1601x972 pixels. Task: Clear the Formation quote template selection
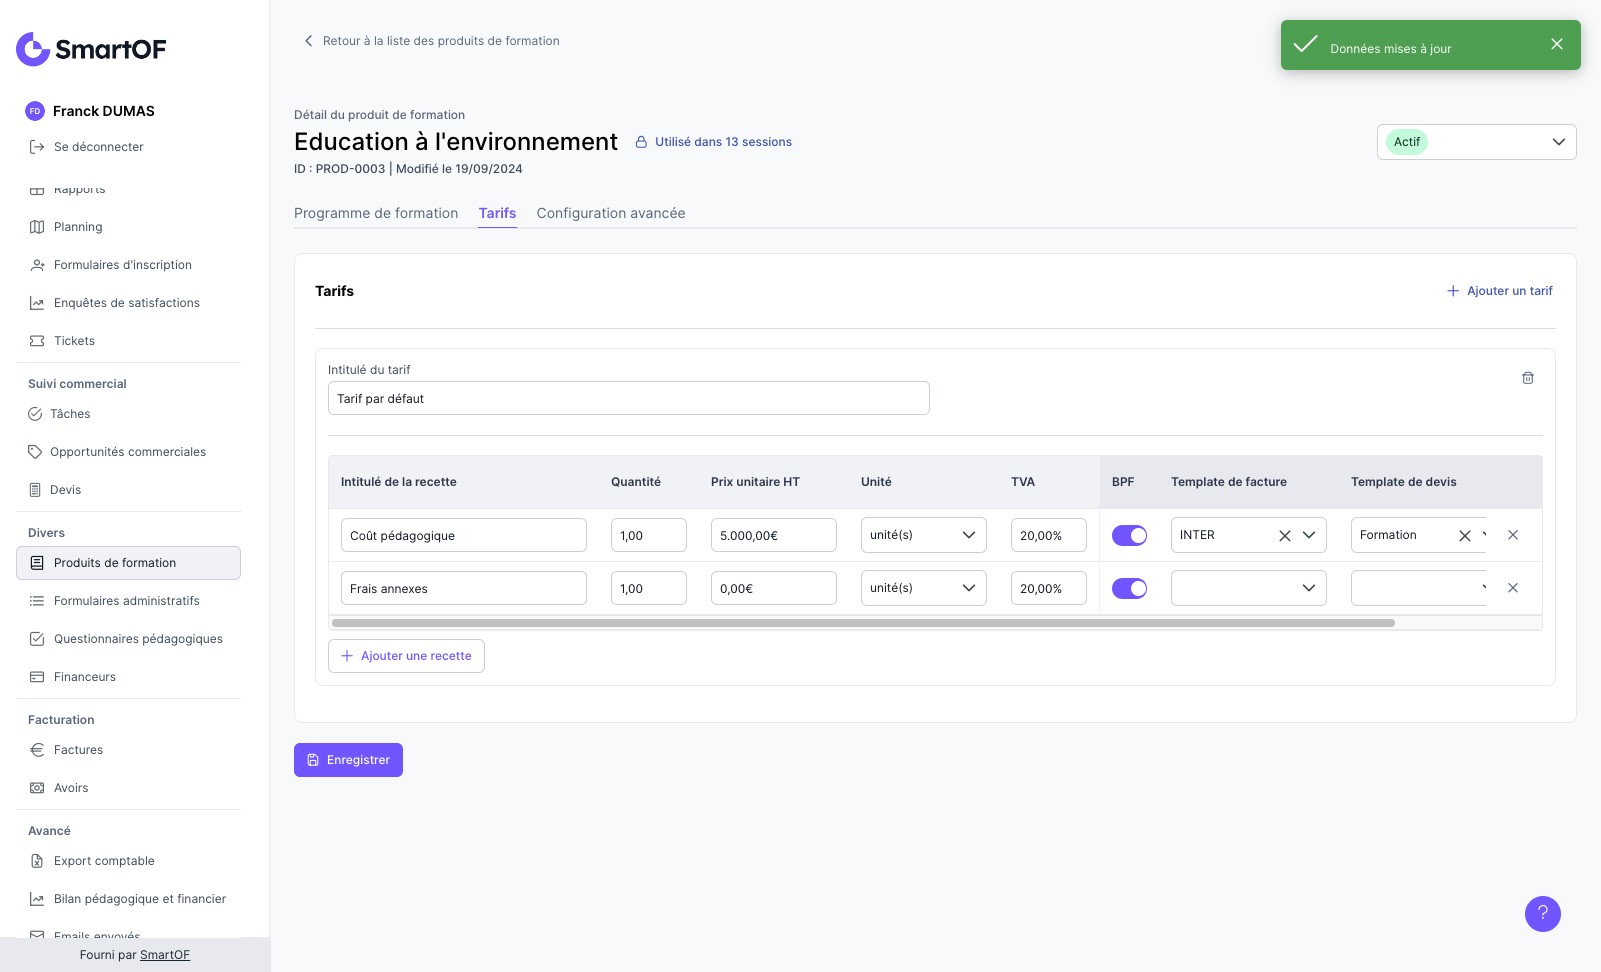click(x=1465, y=536)
